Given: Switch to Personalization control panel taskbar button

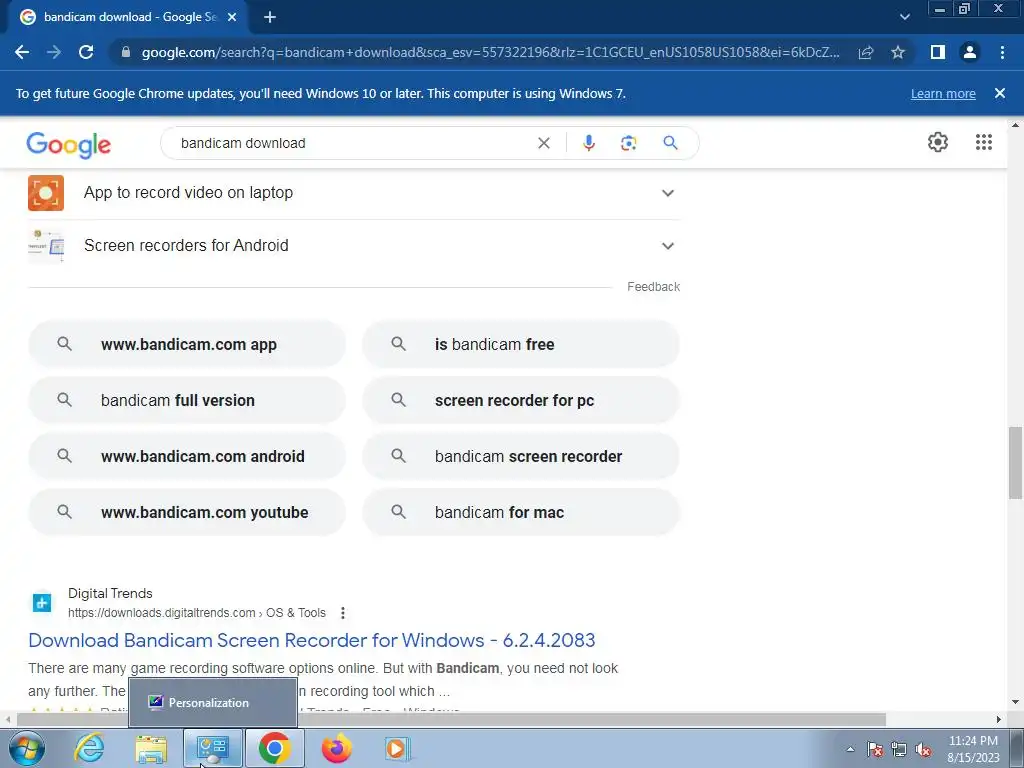Looking at the screenshot, I should [213, 748].
